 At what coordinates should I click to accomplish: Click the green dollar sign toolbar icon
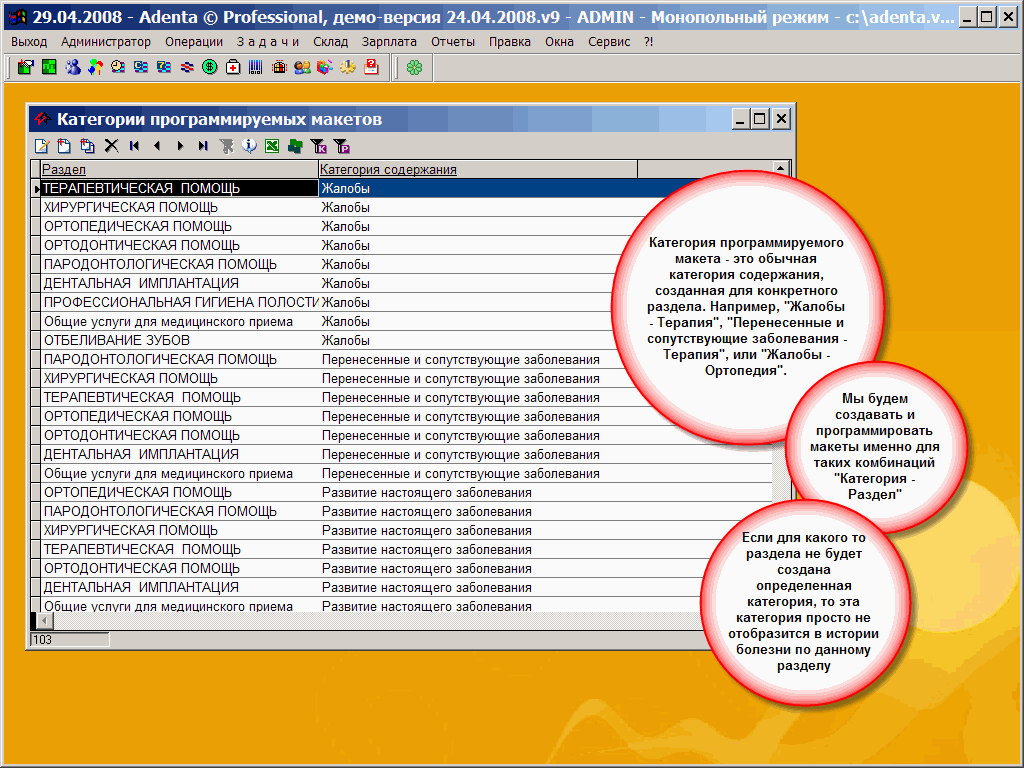[x=210, y=67]
